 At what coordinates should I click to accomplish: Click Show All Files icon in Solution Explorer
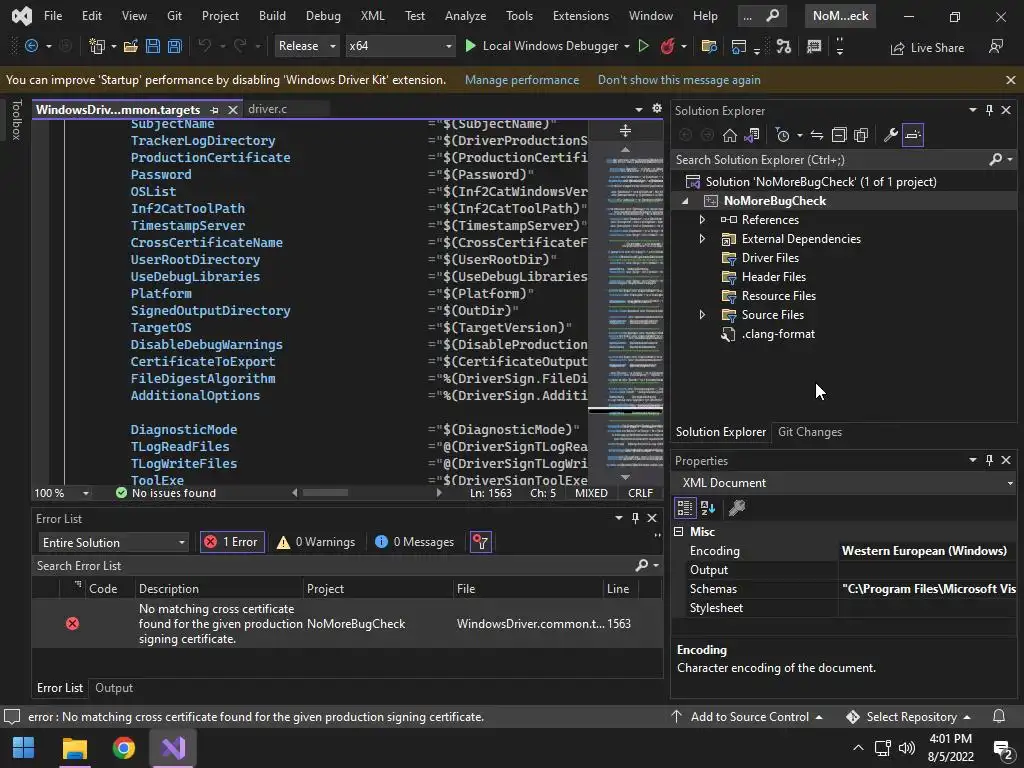click(x=861, y=135)
